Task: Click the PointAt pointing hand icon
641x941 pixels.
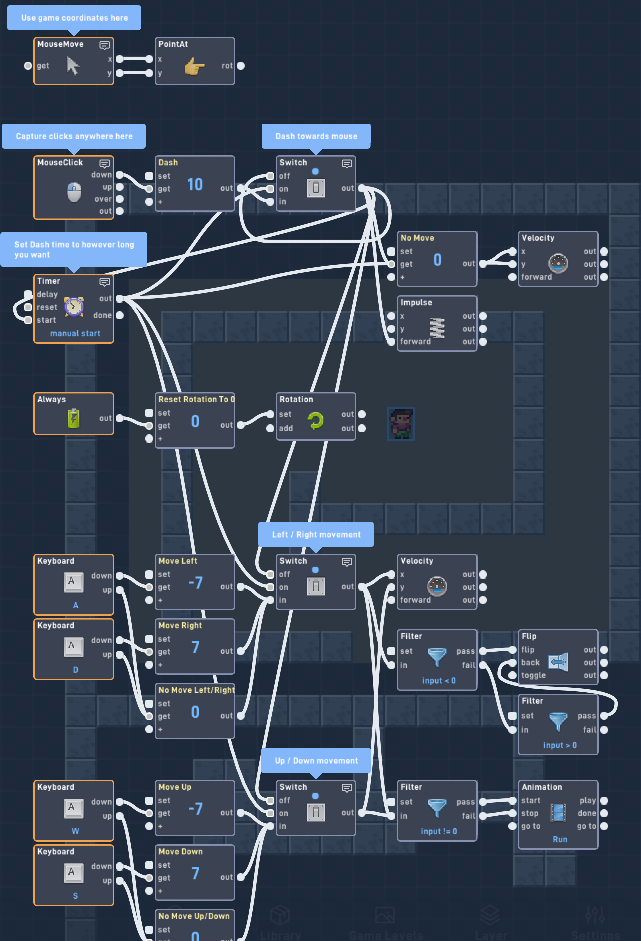Action: click(194, 67)
